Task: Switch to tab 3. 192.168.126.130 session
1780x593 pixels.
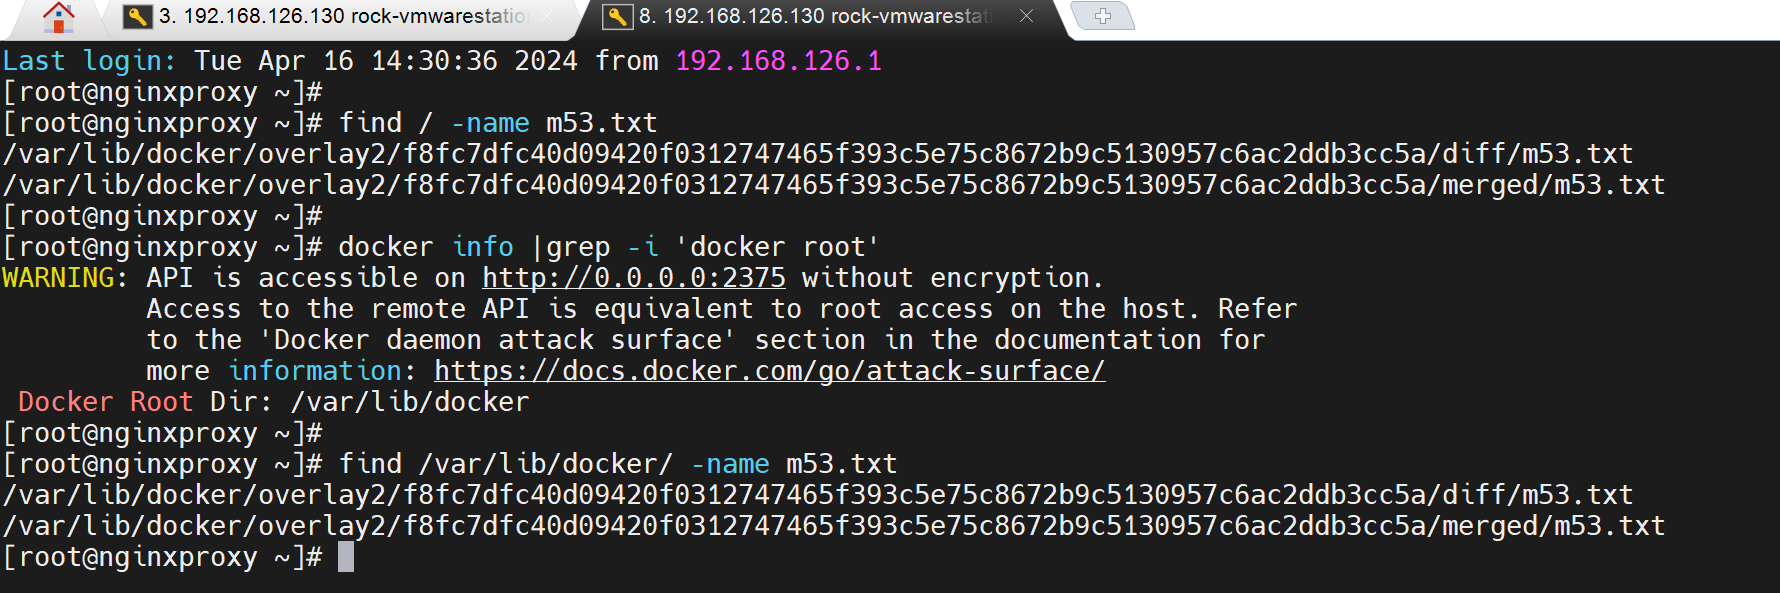Action: pos(340,16)
